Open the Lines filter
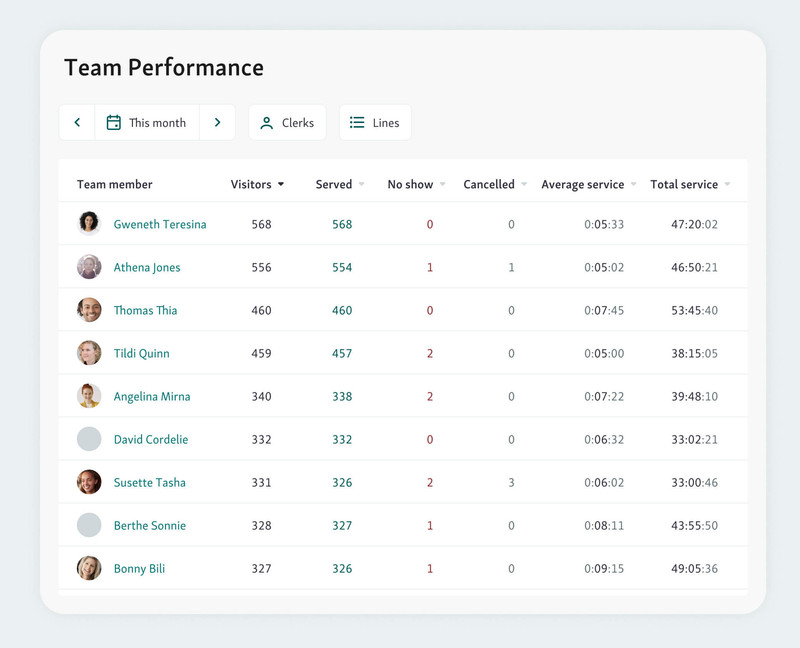Image resolution: width=800 pixels, height=648 pixels. [375, 123]
